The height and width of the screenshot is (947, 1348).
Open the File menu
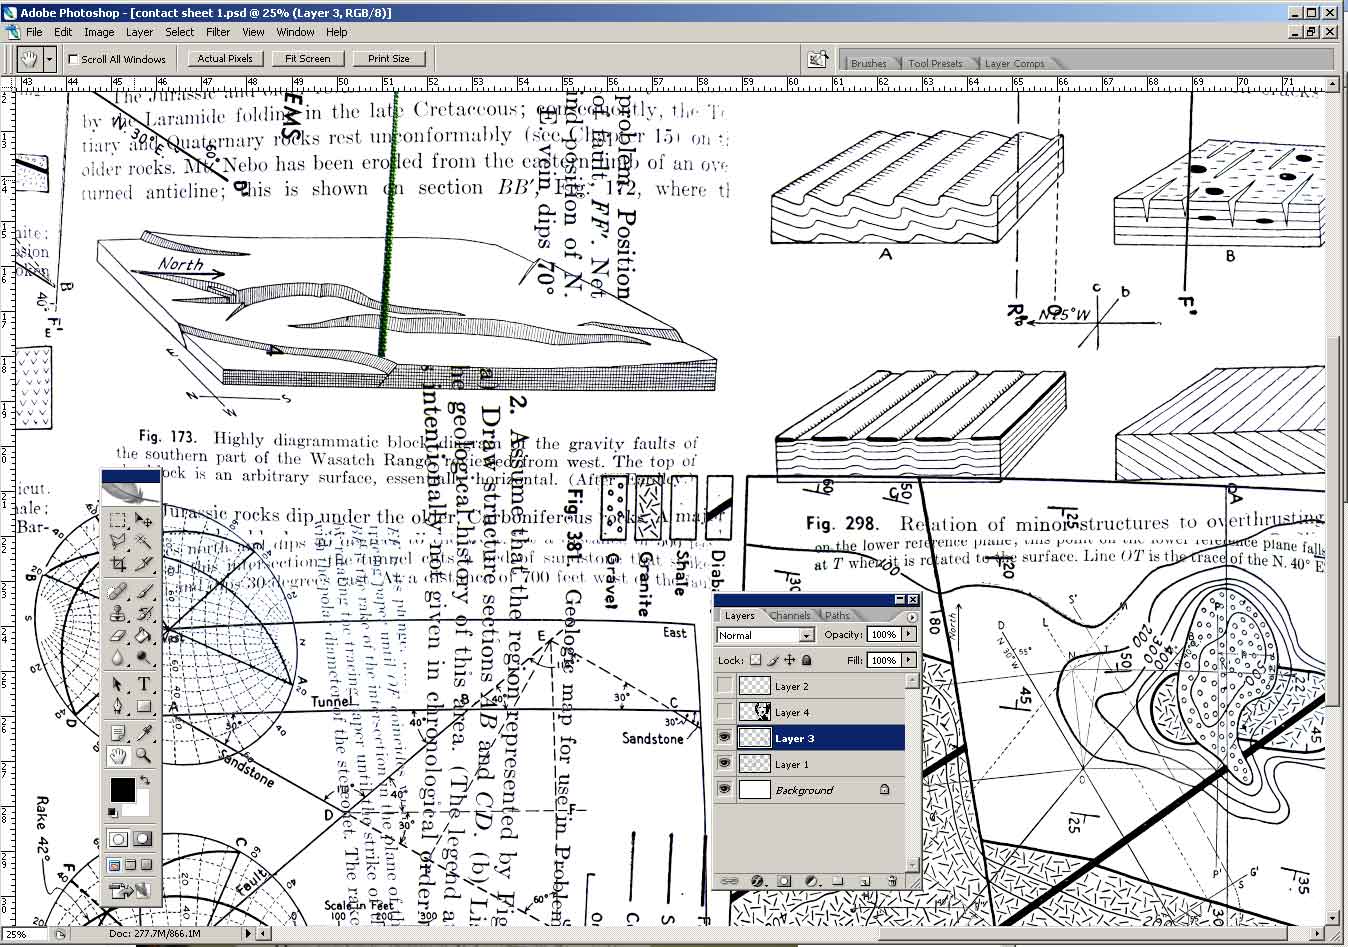(x=34, y=32)
